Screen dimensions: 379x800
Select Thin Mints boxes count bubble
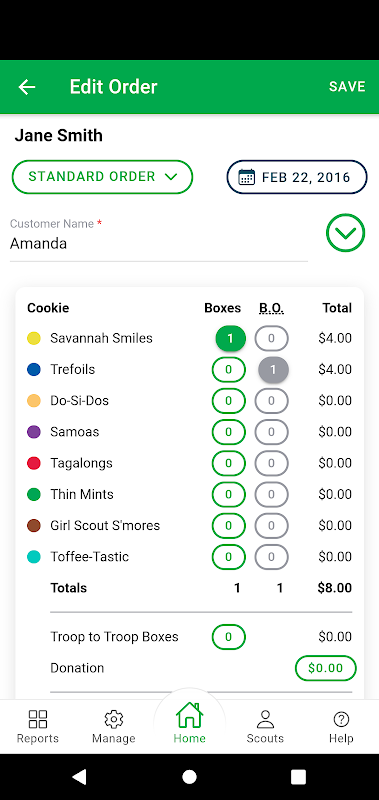[229, 494]
